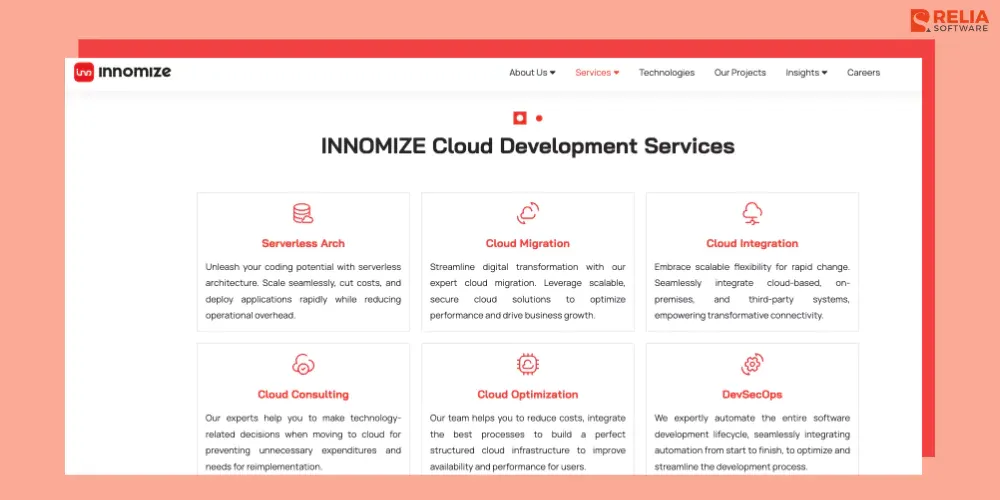
Task: Click the Innomize logo in header
Action: [x=122, y=72]
